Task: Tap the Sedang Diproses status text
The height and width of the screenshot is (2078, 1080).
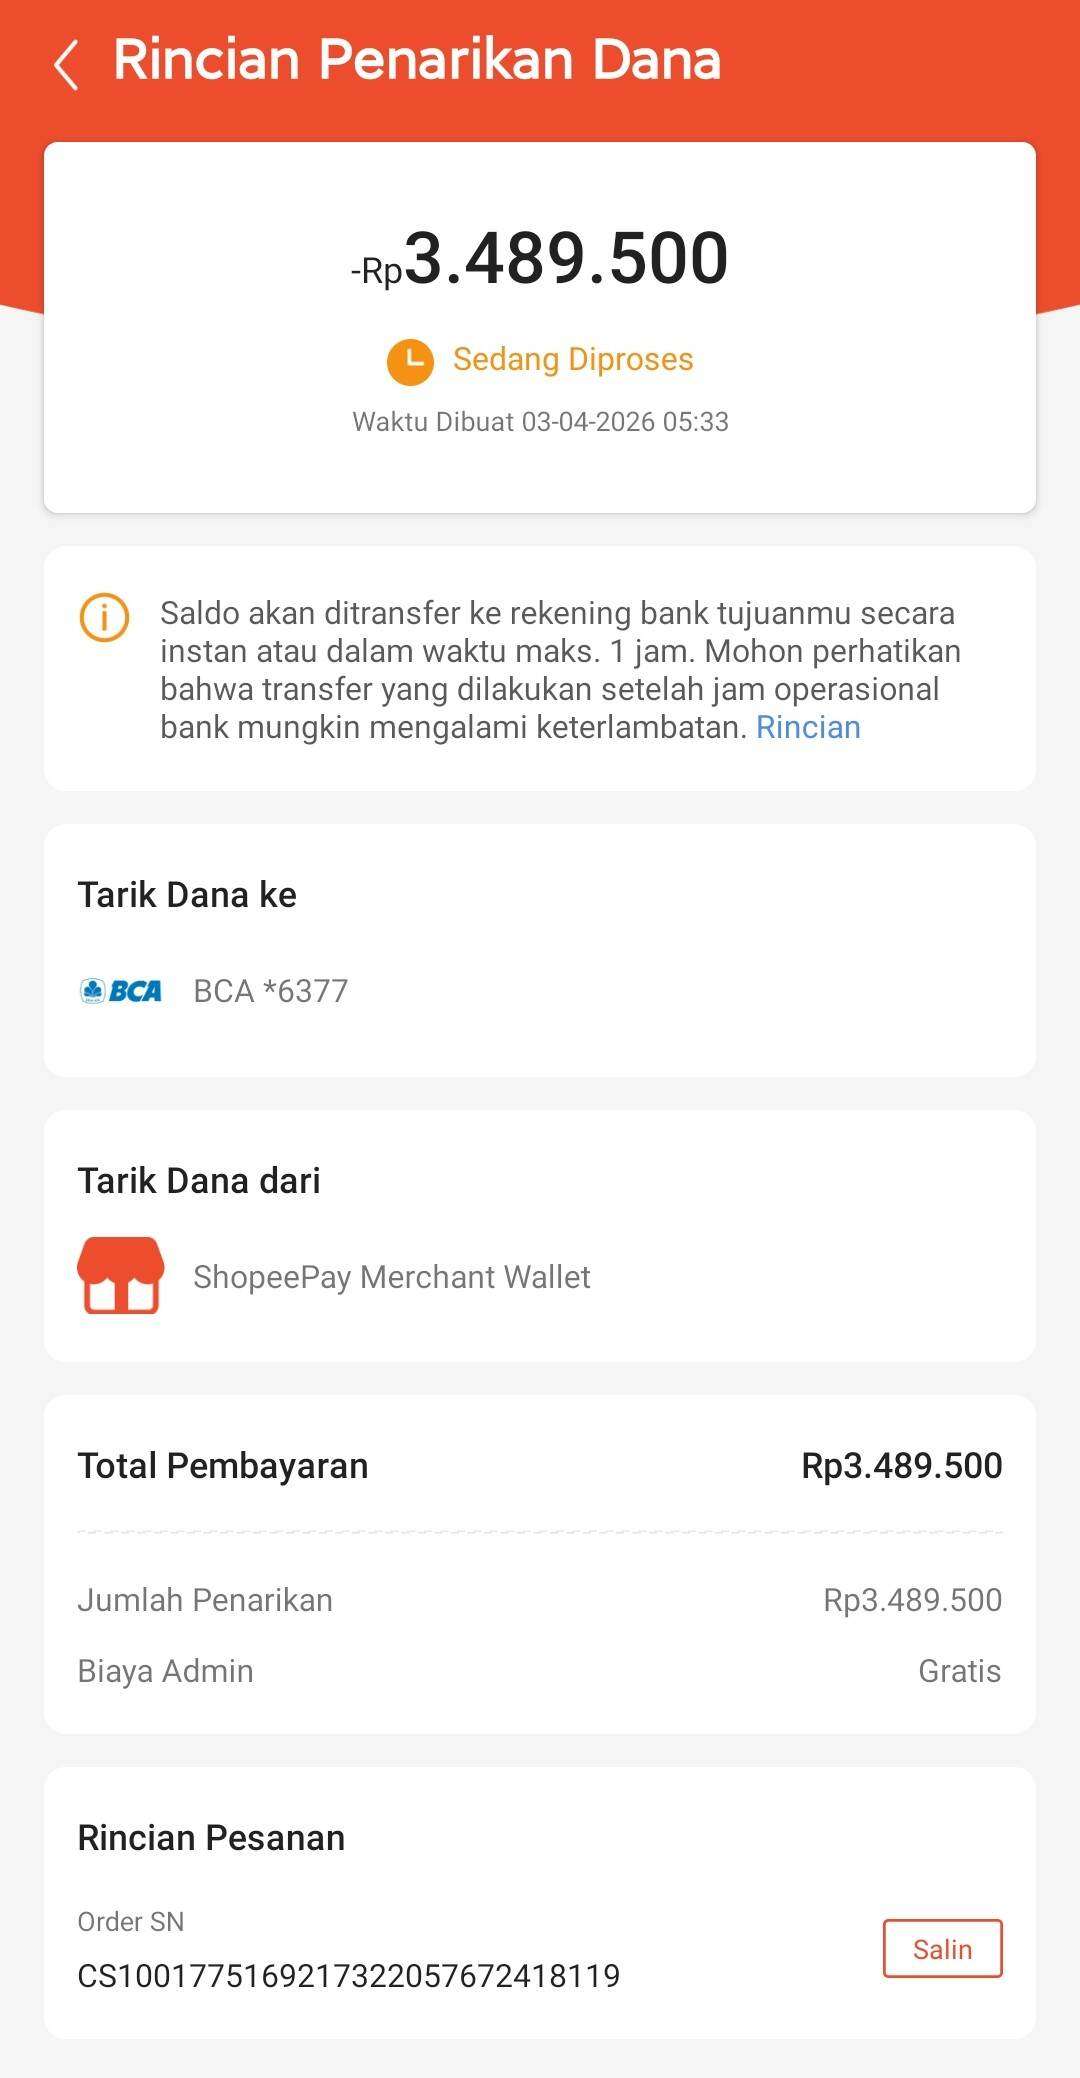Action: (x=573, y=359)
